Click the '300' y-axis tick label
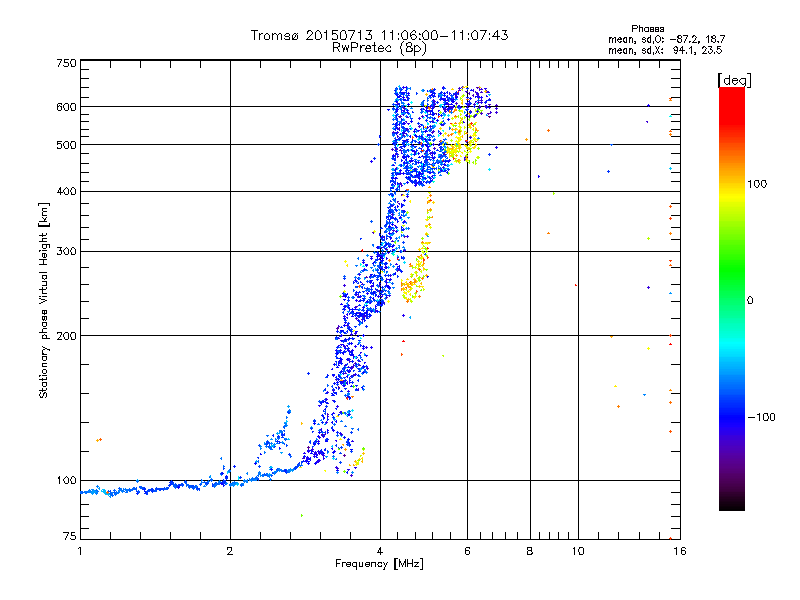Viewport: 800px width, 600px height. [66, 252]
